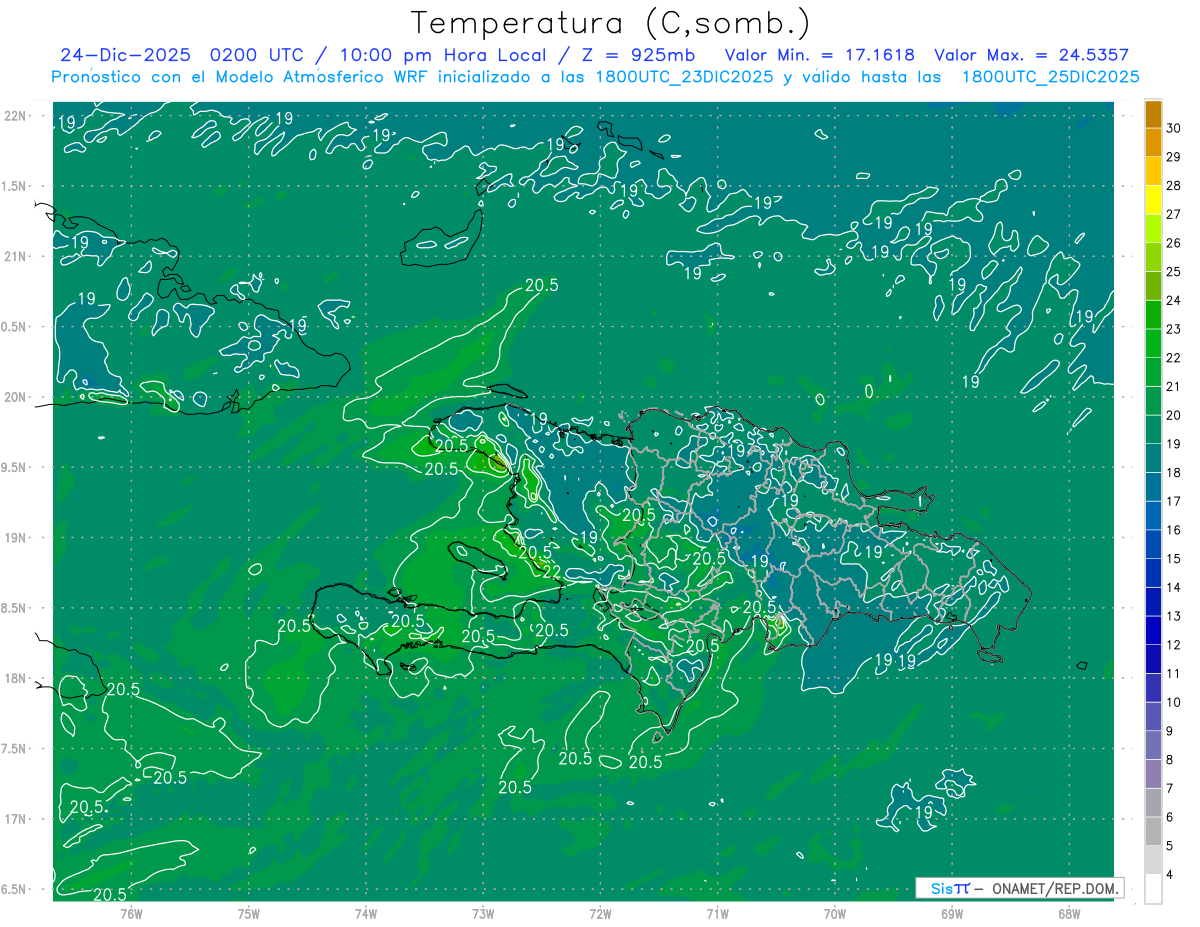This screenshot has width=1200, height=927.
Task: Click the "76W" longitude axis label
Action: click(x=131, y=913)
